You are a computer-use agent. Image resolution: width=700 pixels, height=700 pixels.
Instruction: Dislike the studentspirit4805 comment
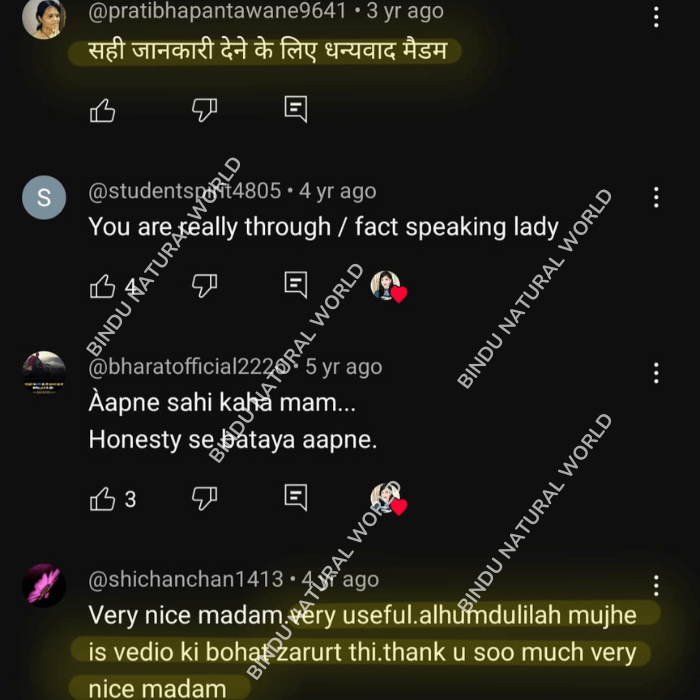[204, 285]
